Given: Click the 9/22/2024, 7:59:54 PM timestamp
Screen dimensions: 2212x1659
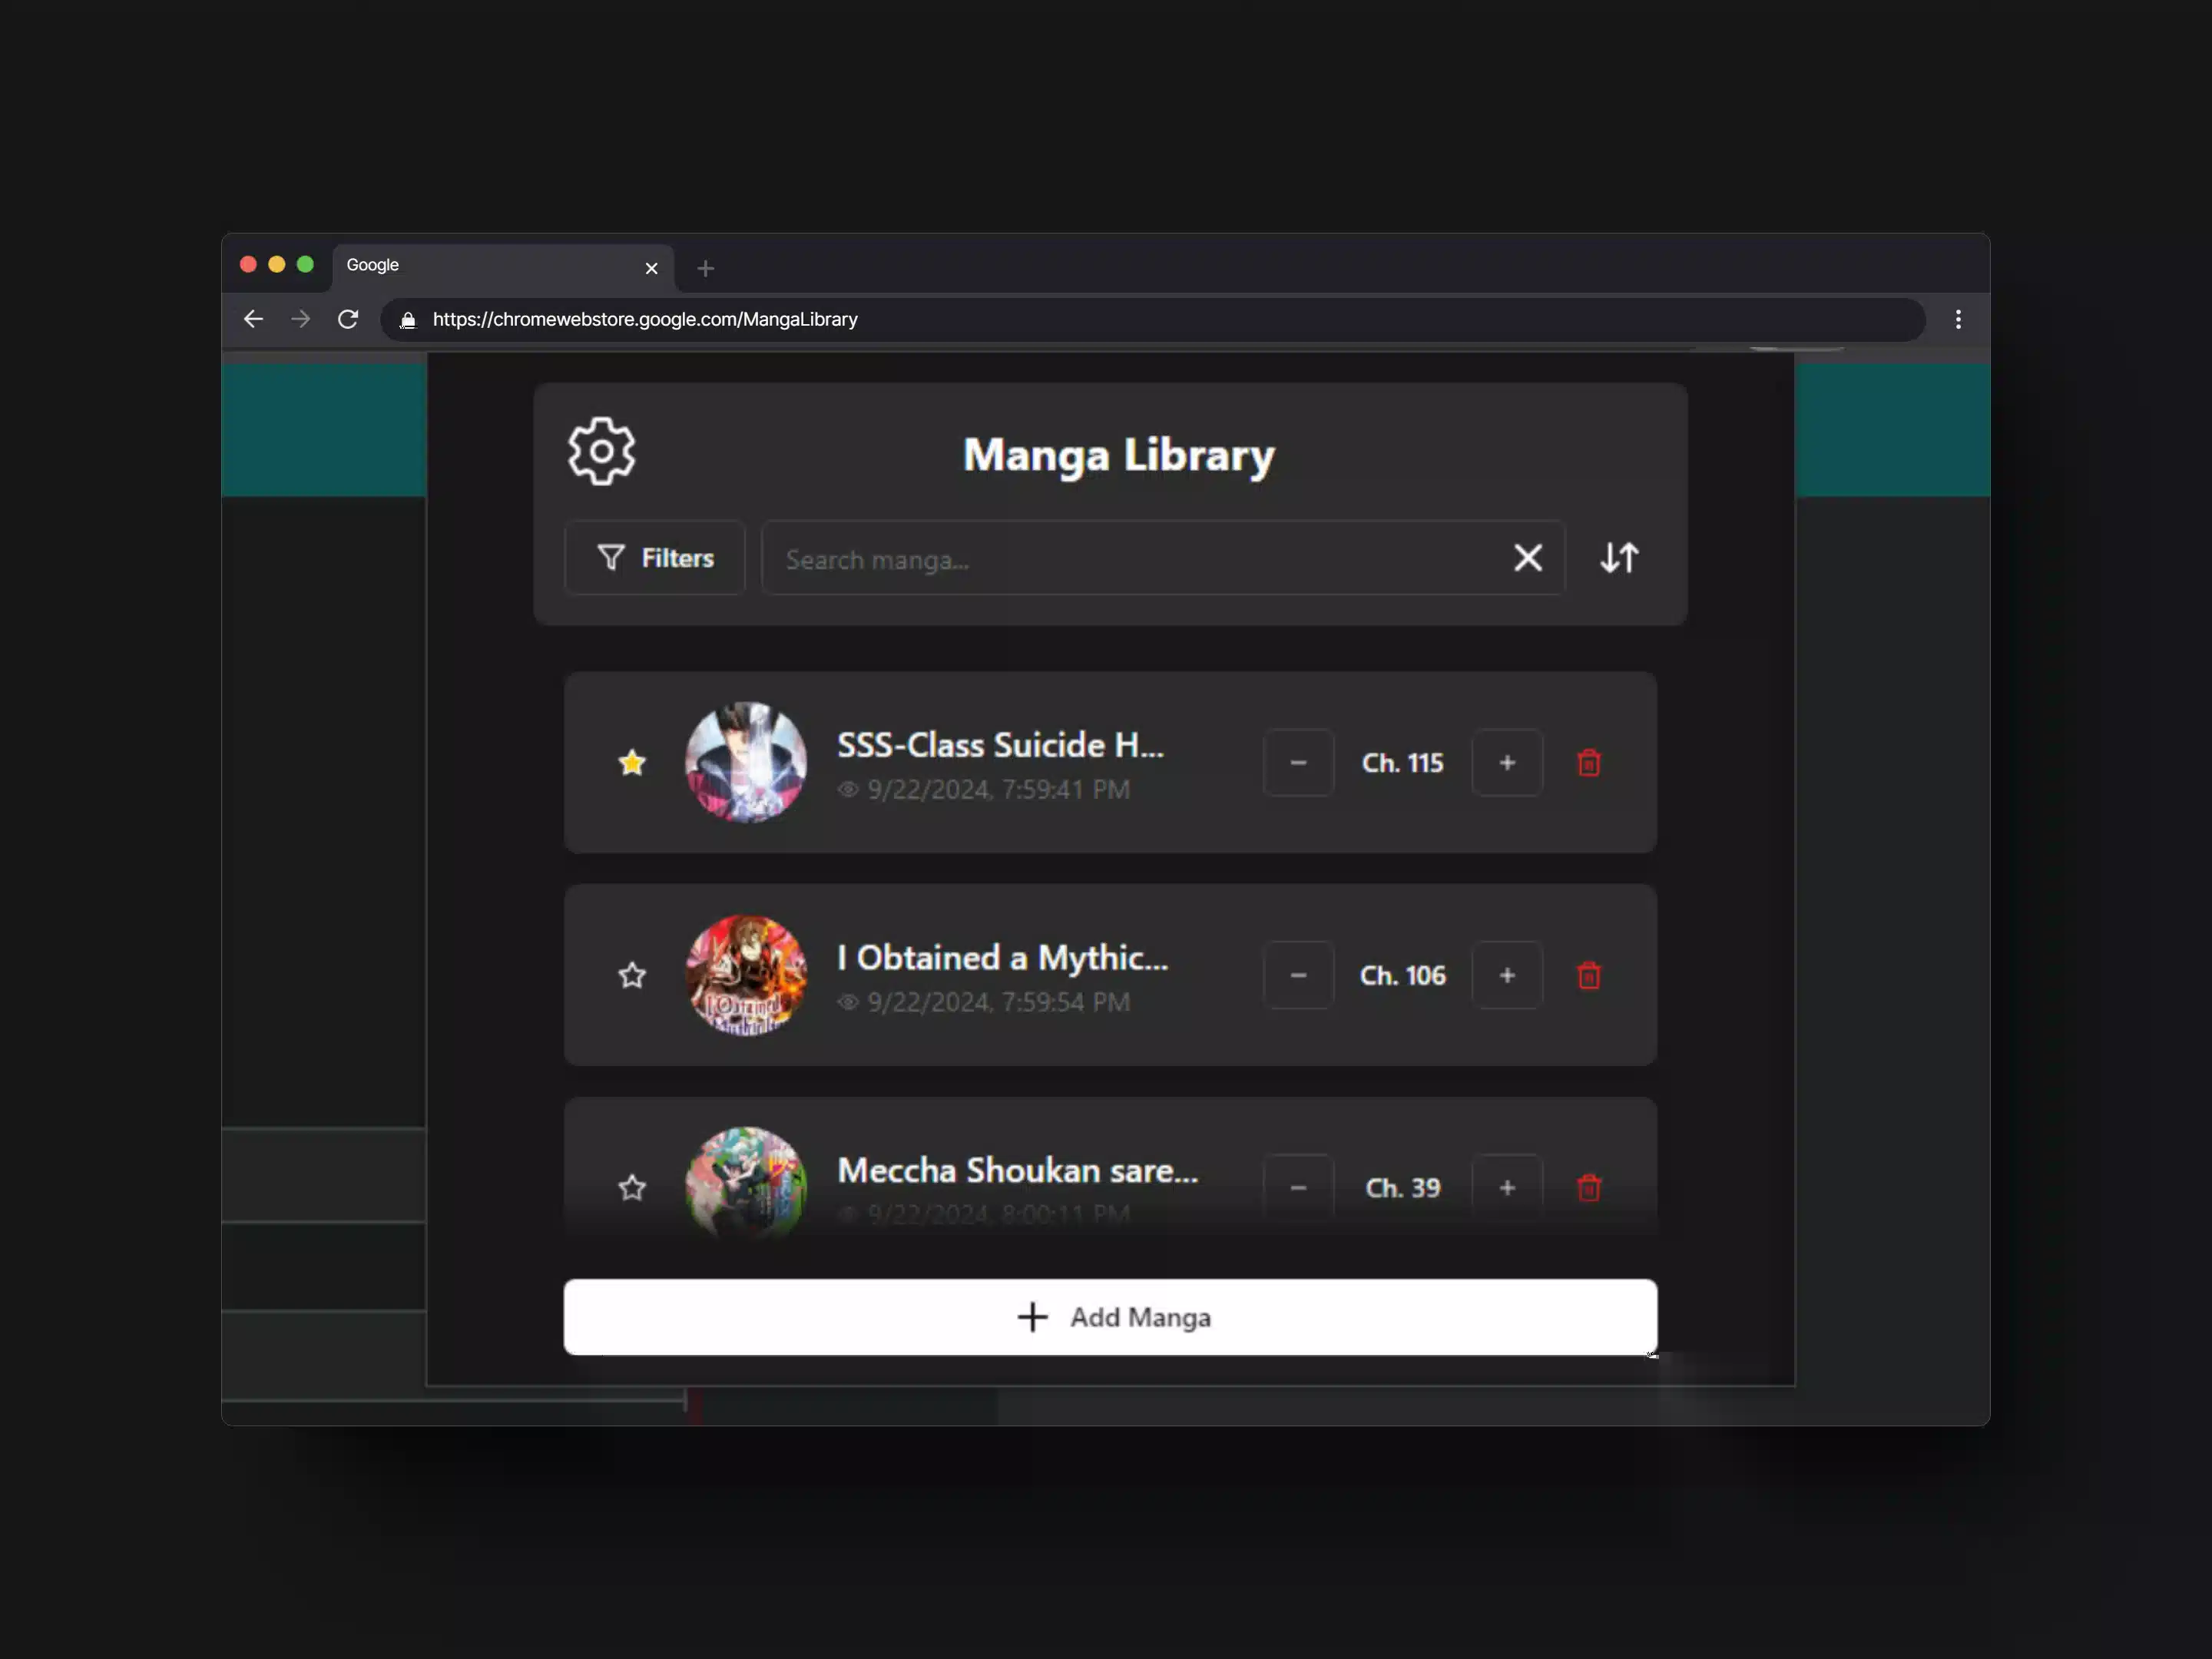Looking at the screenshot, I should [x=998, y=1002].
